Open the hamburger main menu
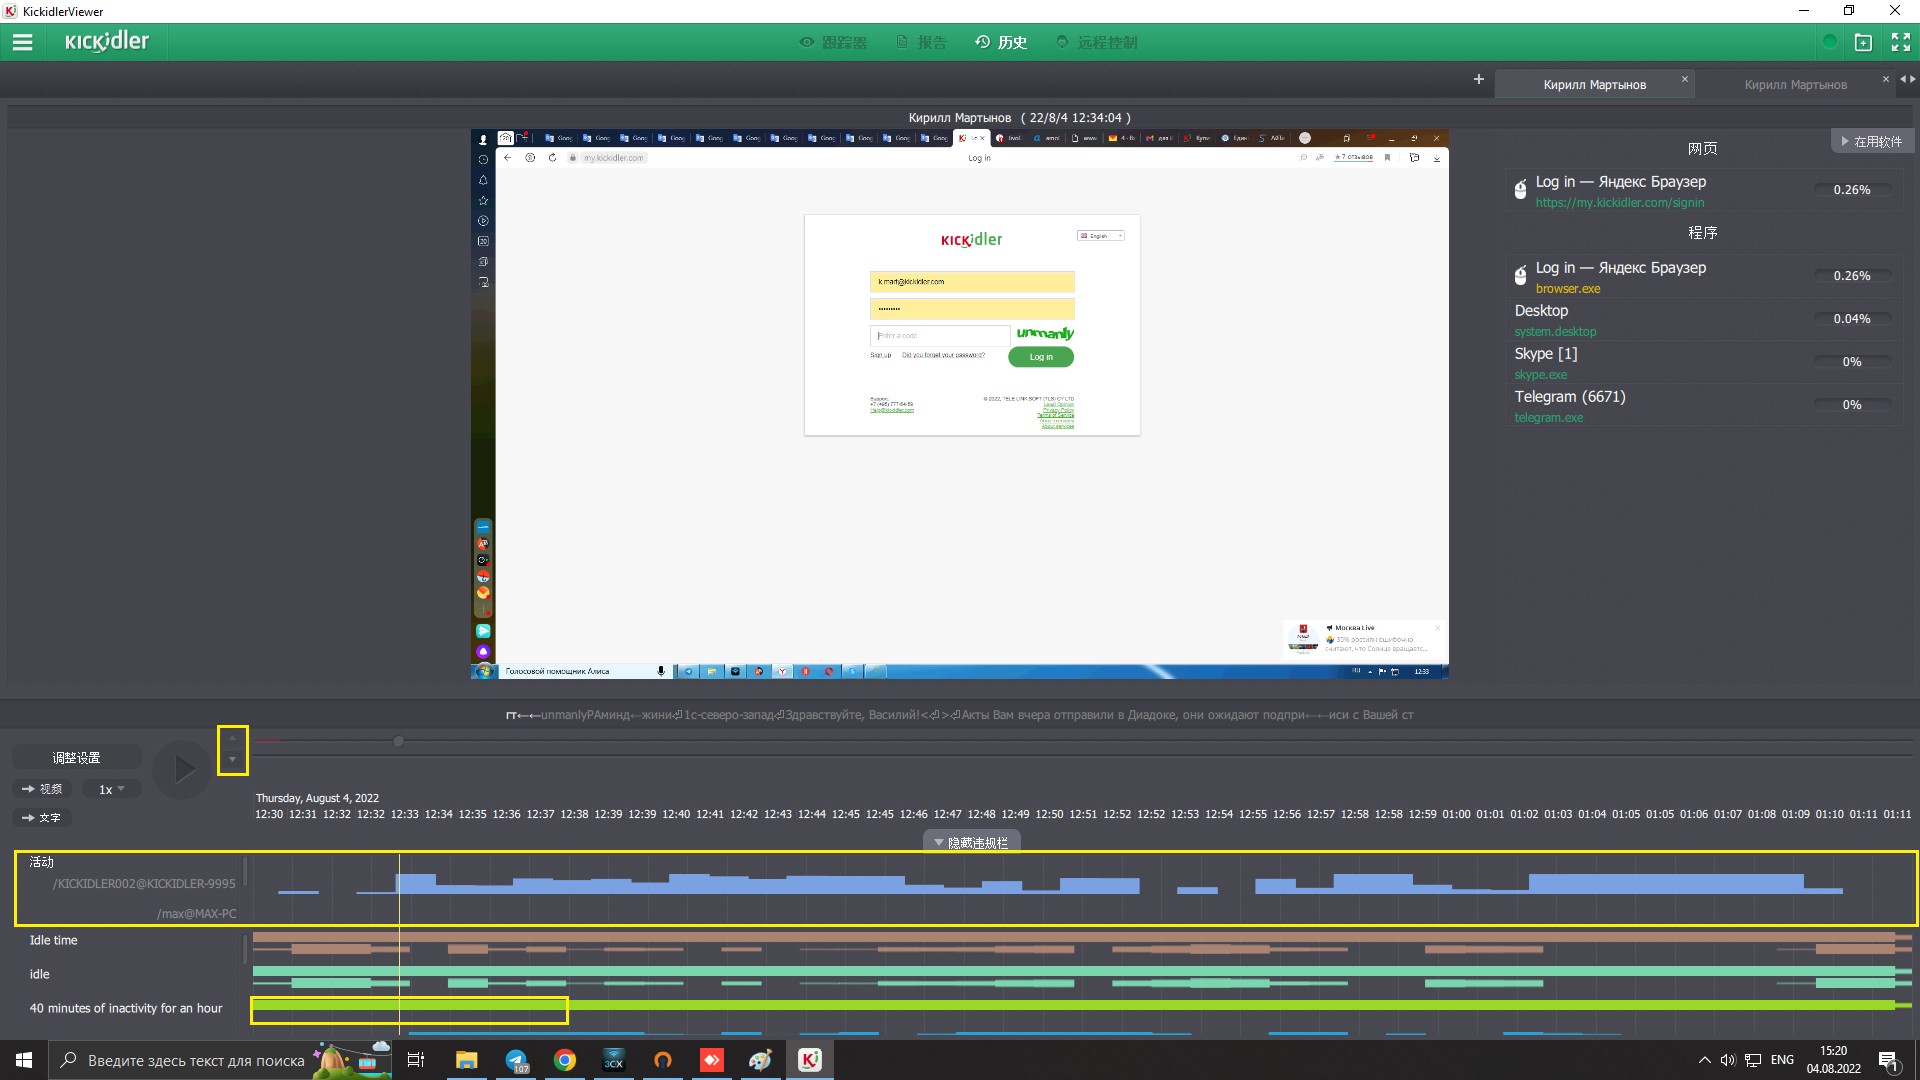This screenshot has height=1080, width=1920. 22,42
